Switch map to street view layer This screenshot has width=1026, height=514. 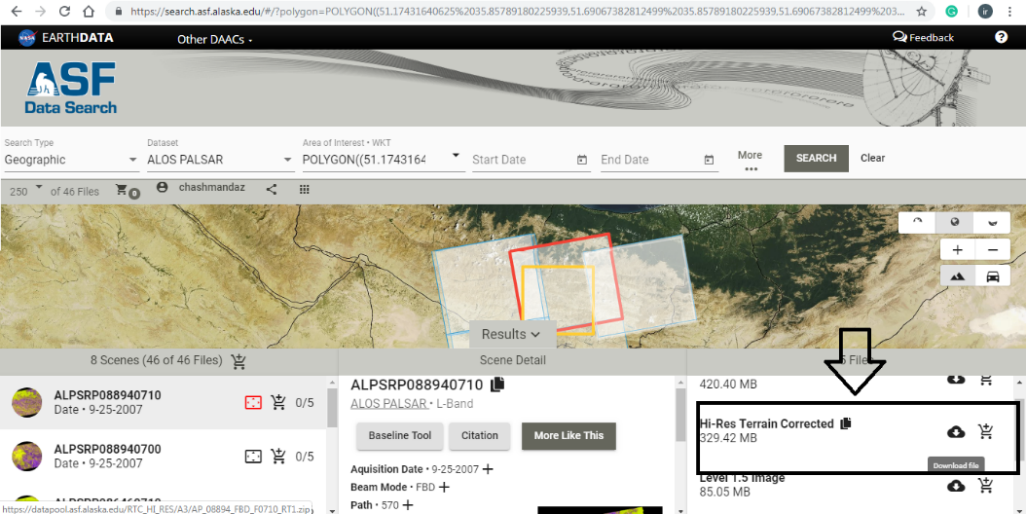pos(992,277)
